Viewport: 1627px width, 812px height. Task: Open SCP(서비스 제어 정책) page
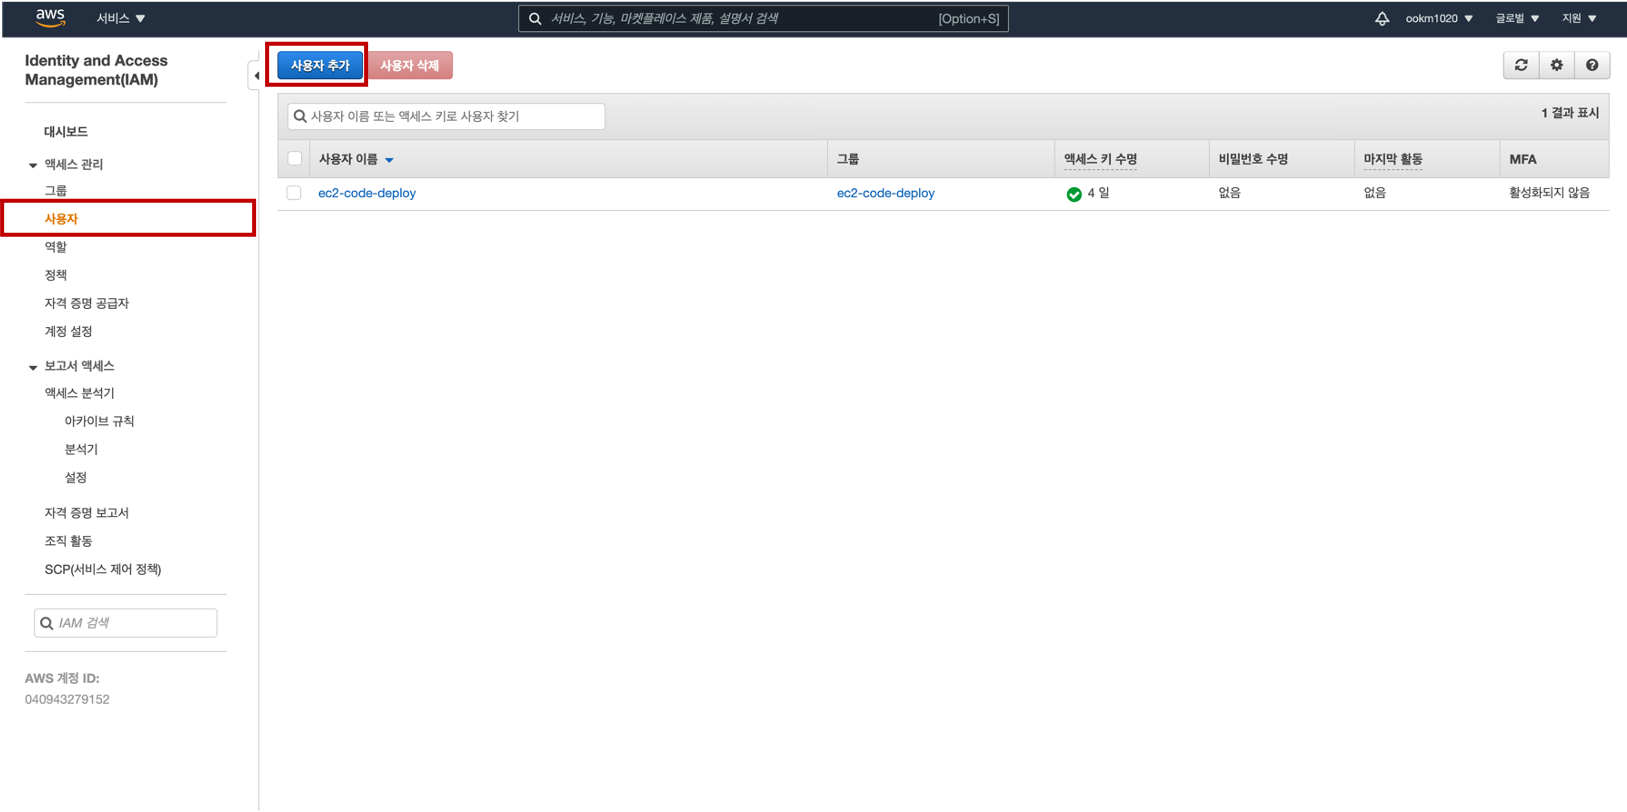pos(103,569)
